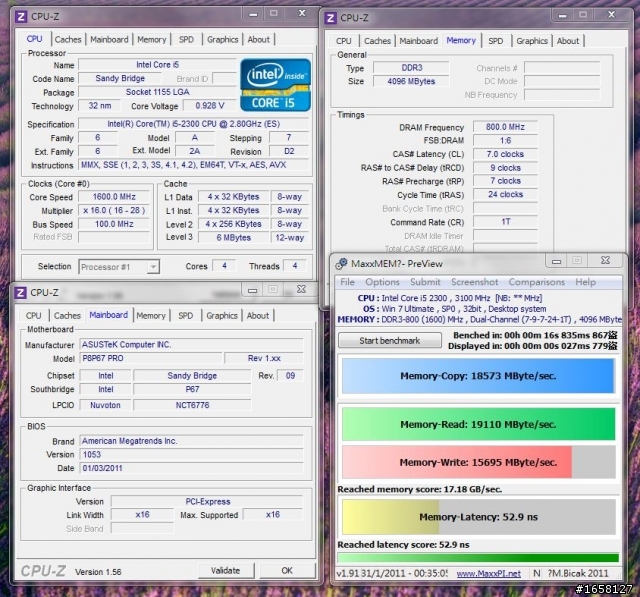Open About tab in top-left CPU-Z window
Screen dimensions: 640x597
click(x=258, y=40)
